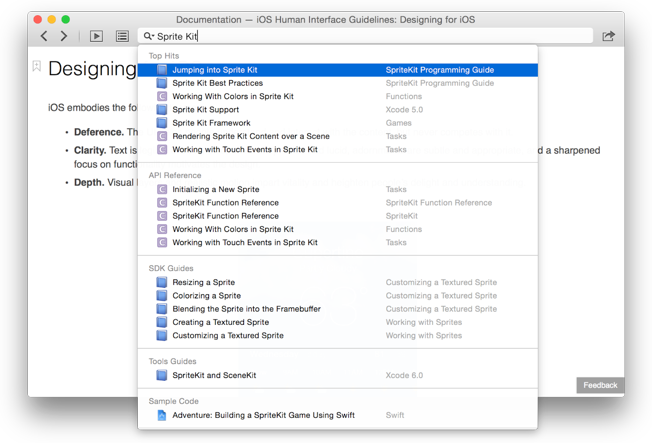Click the C icon beside Rendering Sprite Kit Content
Viewport: 652px width, 443px height.
tap(162, 136)
